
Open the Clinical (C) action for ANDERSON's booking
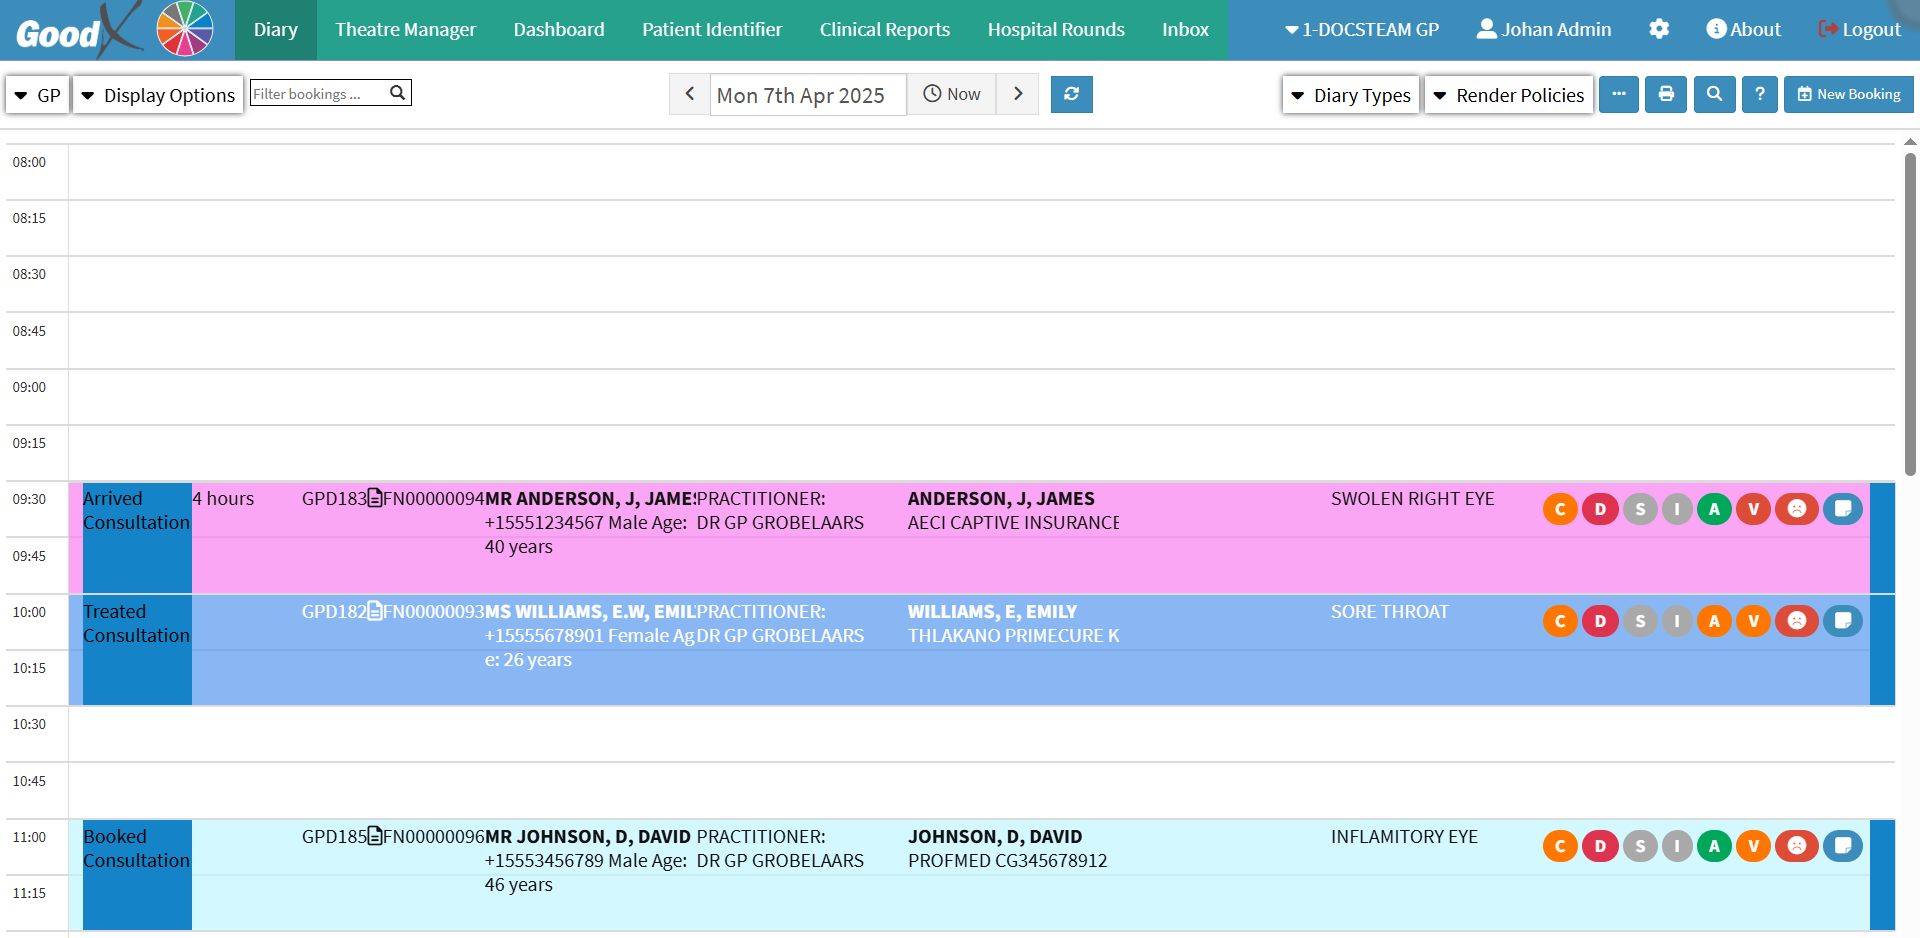(x=1560, y=509)
